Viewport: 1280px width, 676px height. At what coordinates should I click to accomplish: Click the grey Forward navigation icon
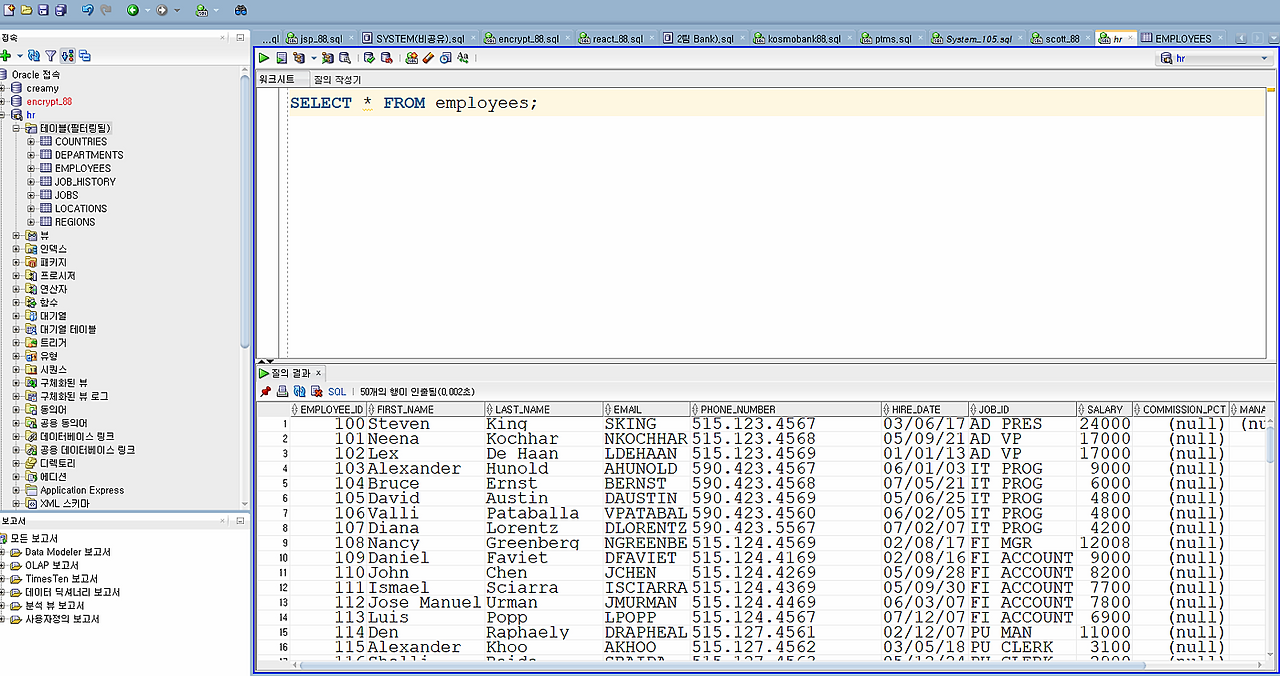click(162, 10)
